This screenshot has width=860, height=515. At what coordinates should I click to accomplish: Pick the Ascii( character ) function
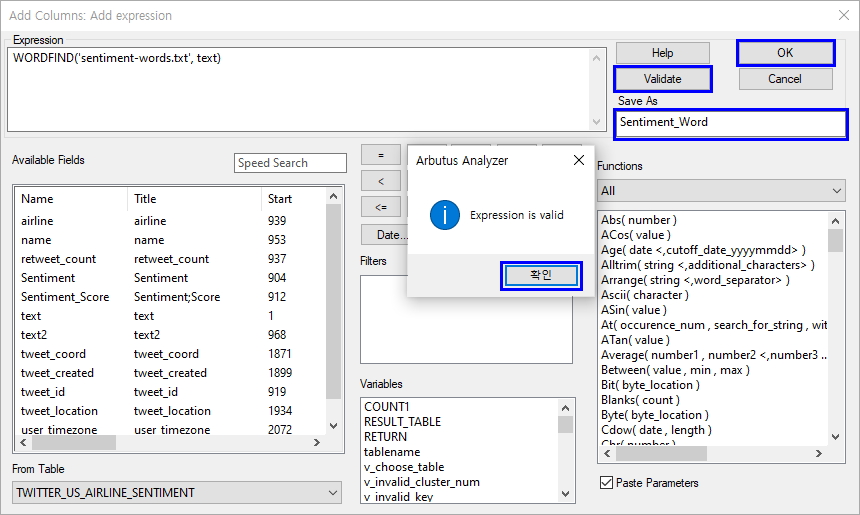tap(644, 295)
